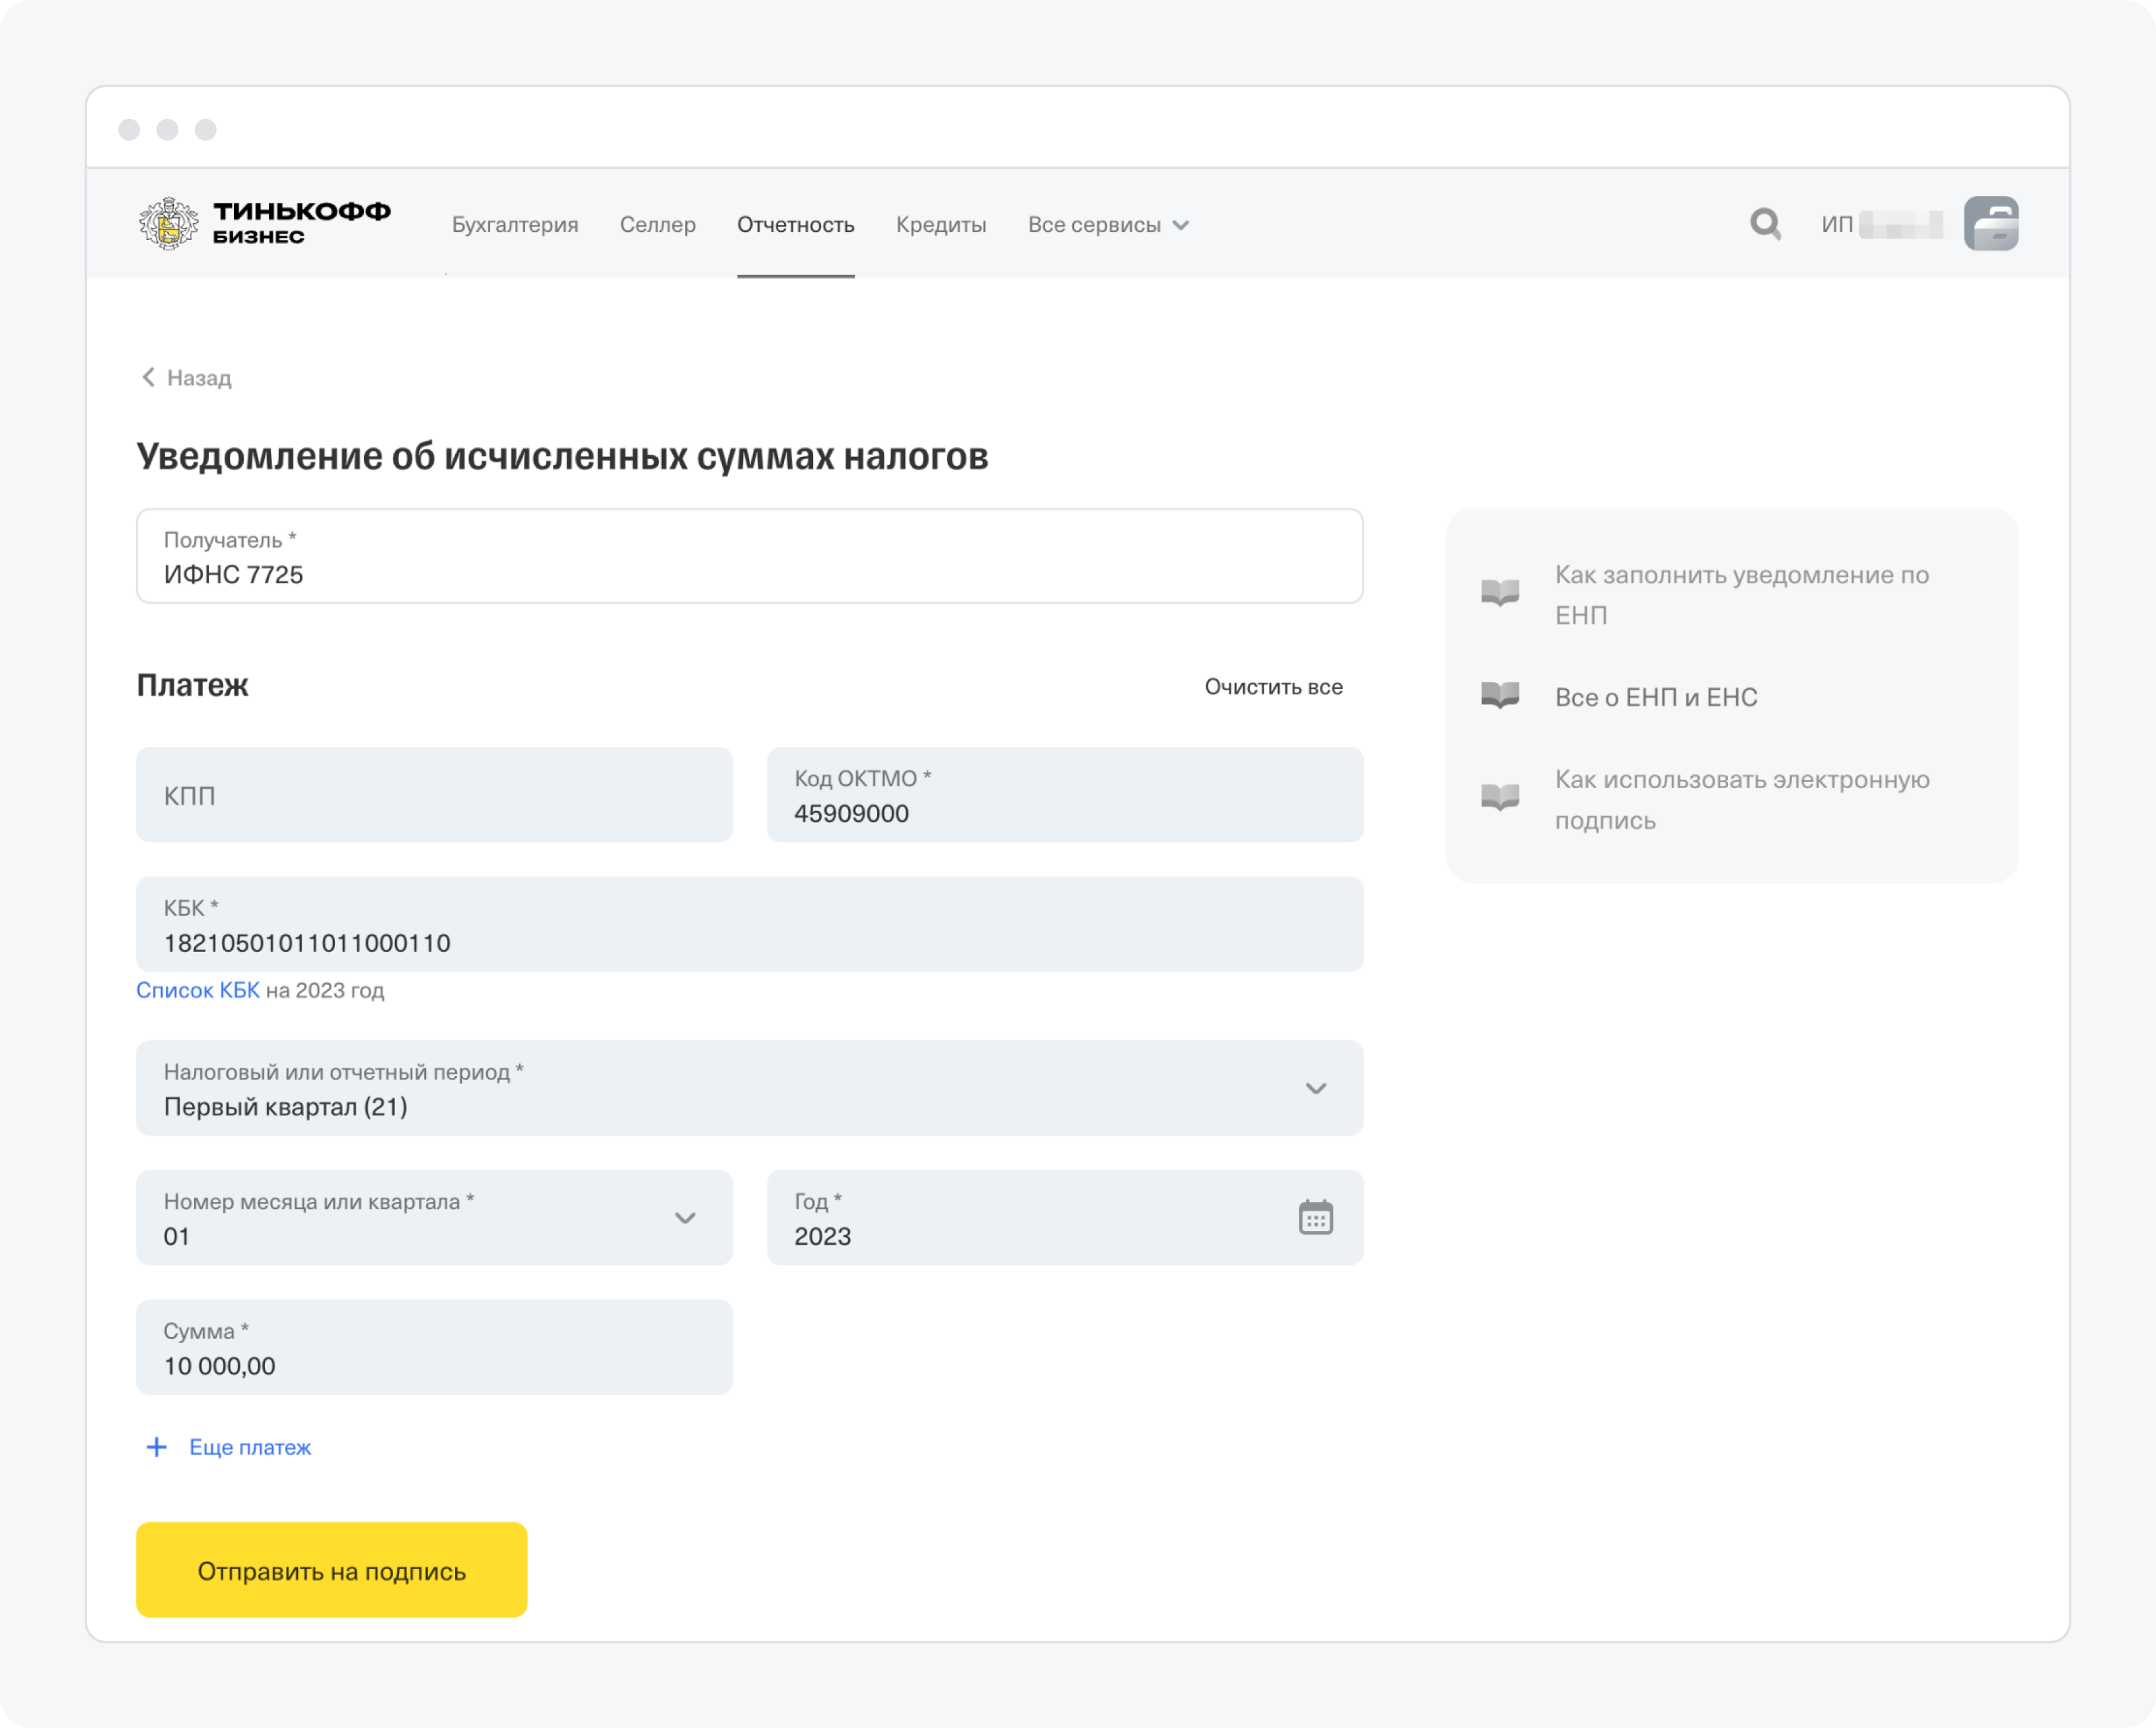The image size is (2156, 1728).
Task: Click the Сумма amount field
Action: coord(434,1347)
